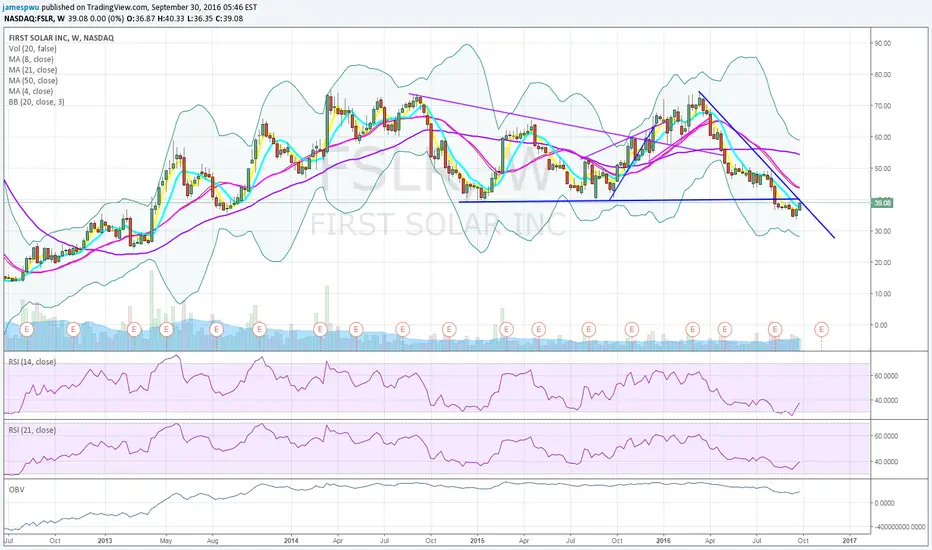Image resolution: width=932 pixels, height=550 pixels.
Task: Click the 50.00 price axis label
Action: [x=882, y=169]
